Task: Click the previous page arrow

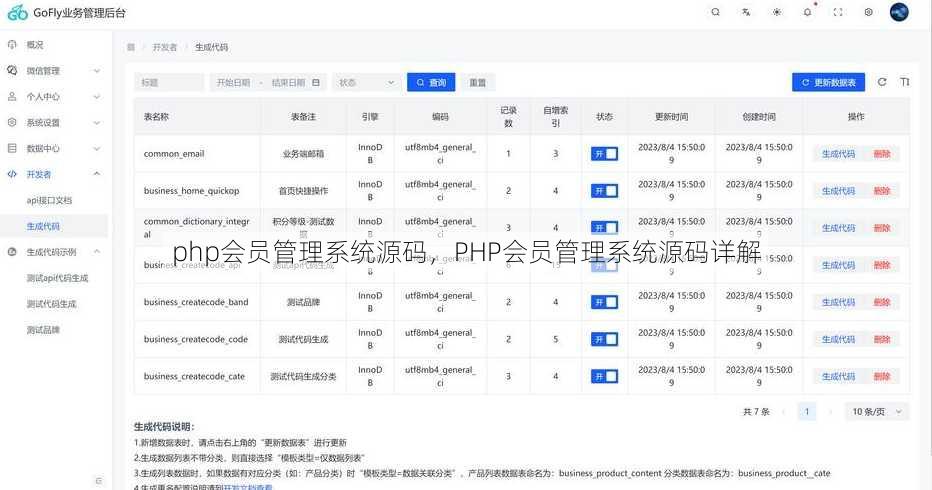Action: click(x=783, y=412)
